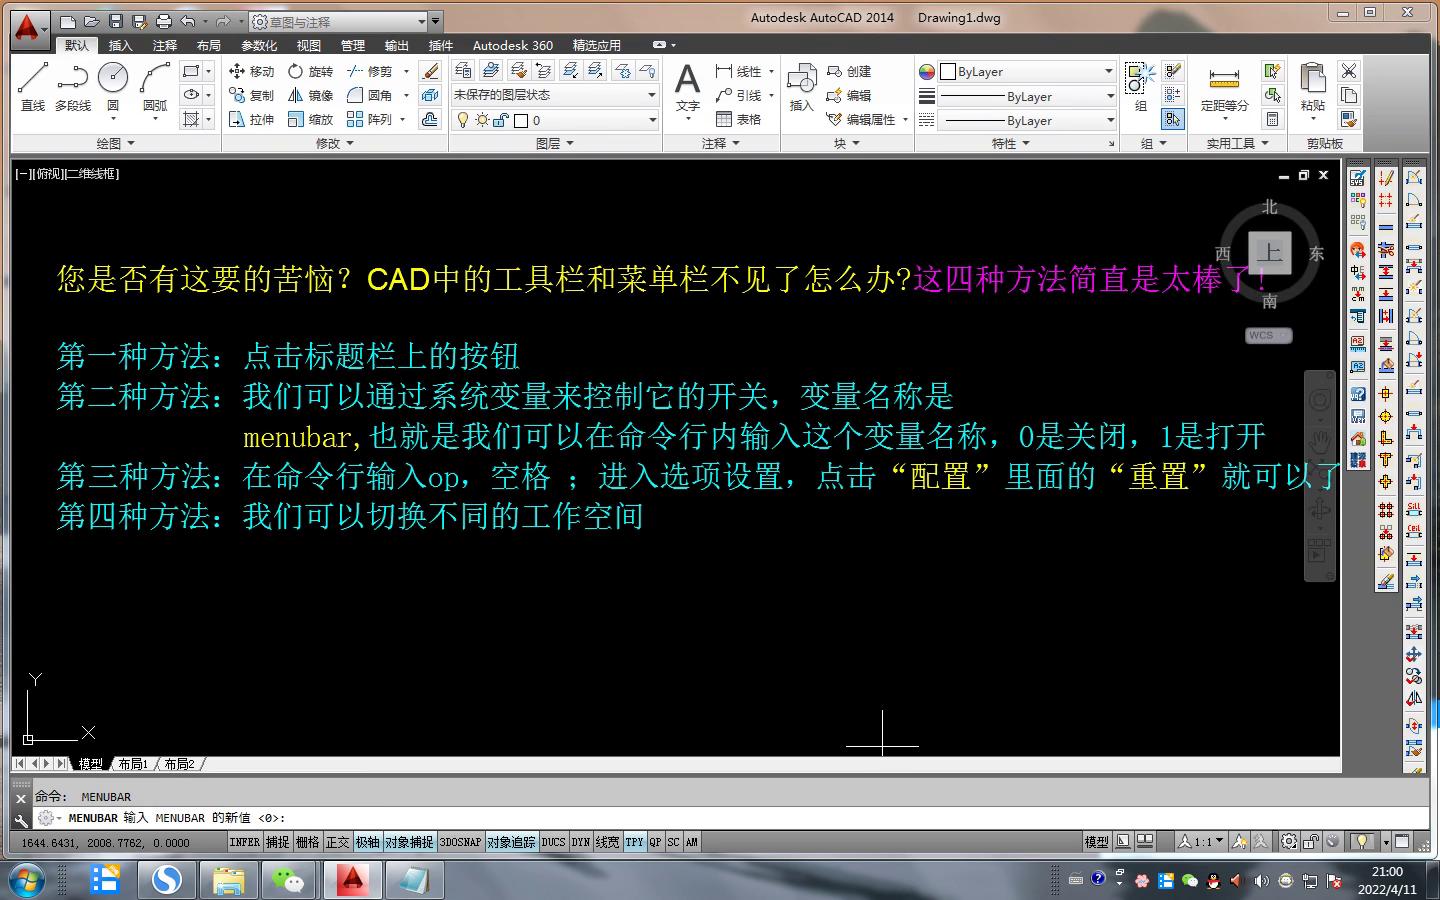Toggle 栅格 grid display in status bar
This screenshot has height=900, width=1440.
point(308,842)
